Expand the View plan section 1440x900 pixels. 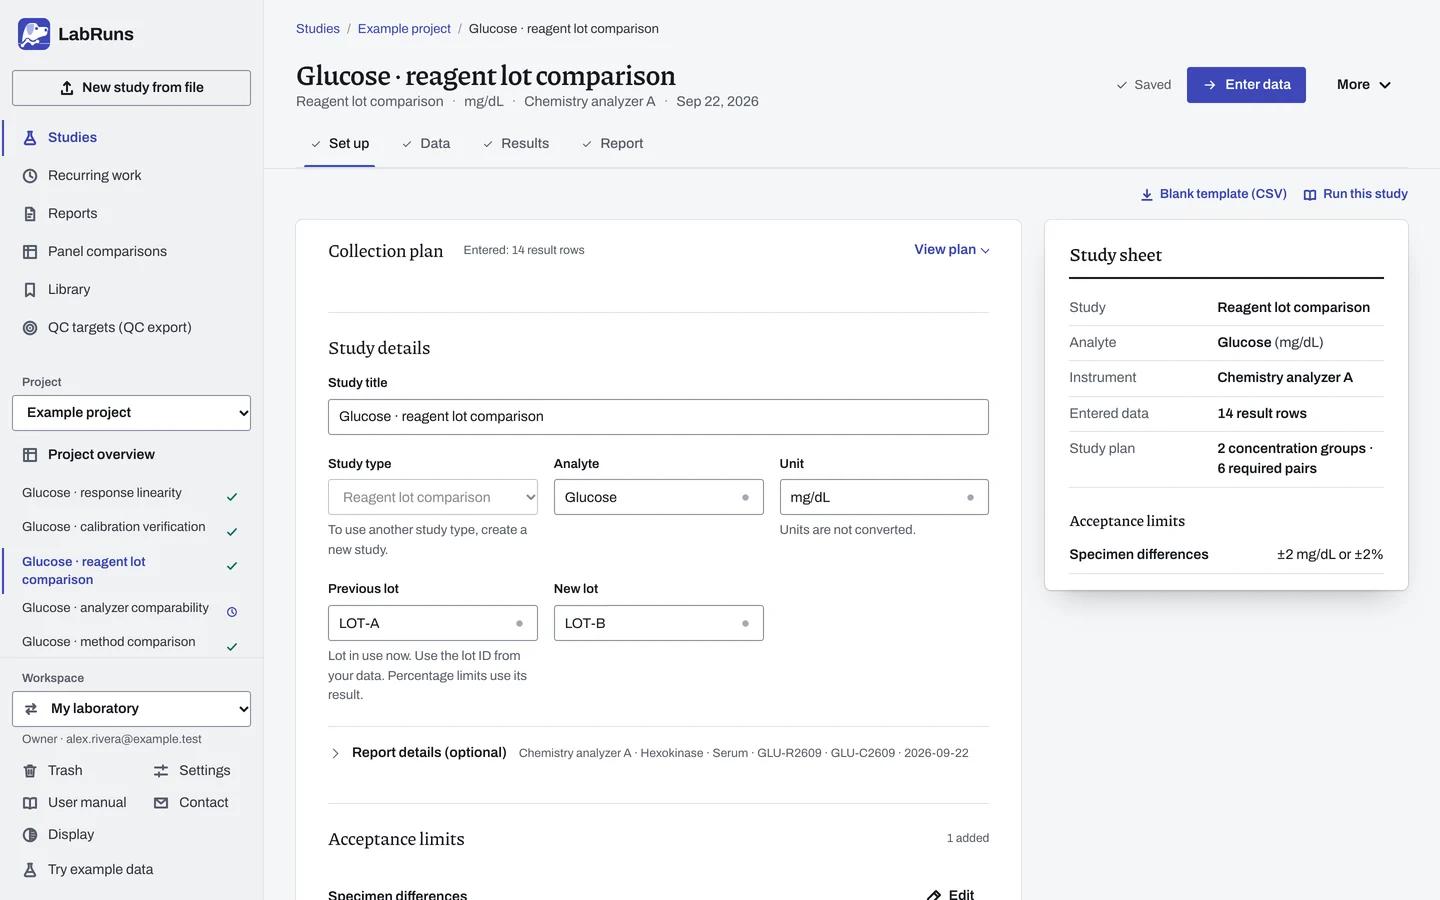click(952, 250)
